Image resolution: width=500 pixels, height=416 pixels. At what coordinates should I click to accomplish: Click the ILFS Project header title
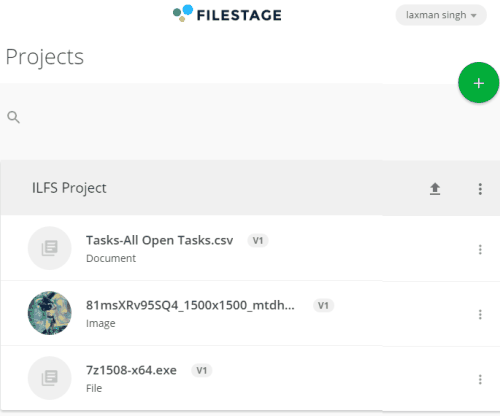(69, 188)
